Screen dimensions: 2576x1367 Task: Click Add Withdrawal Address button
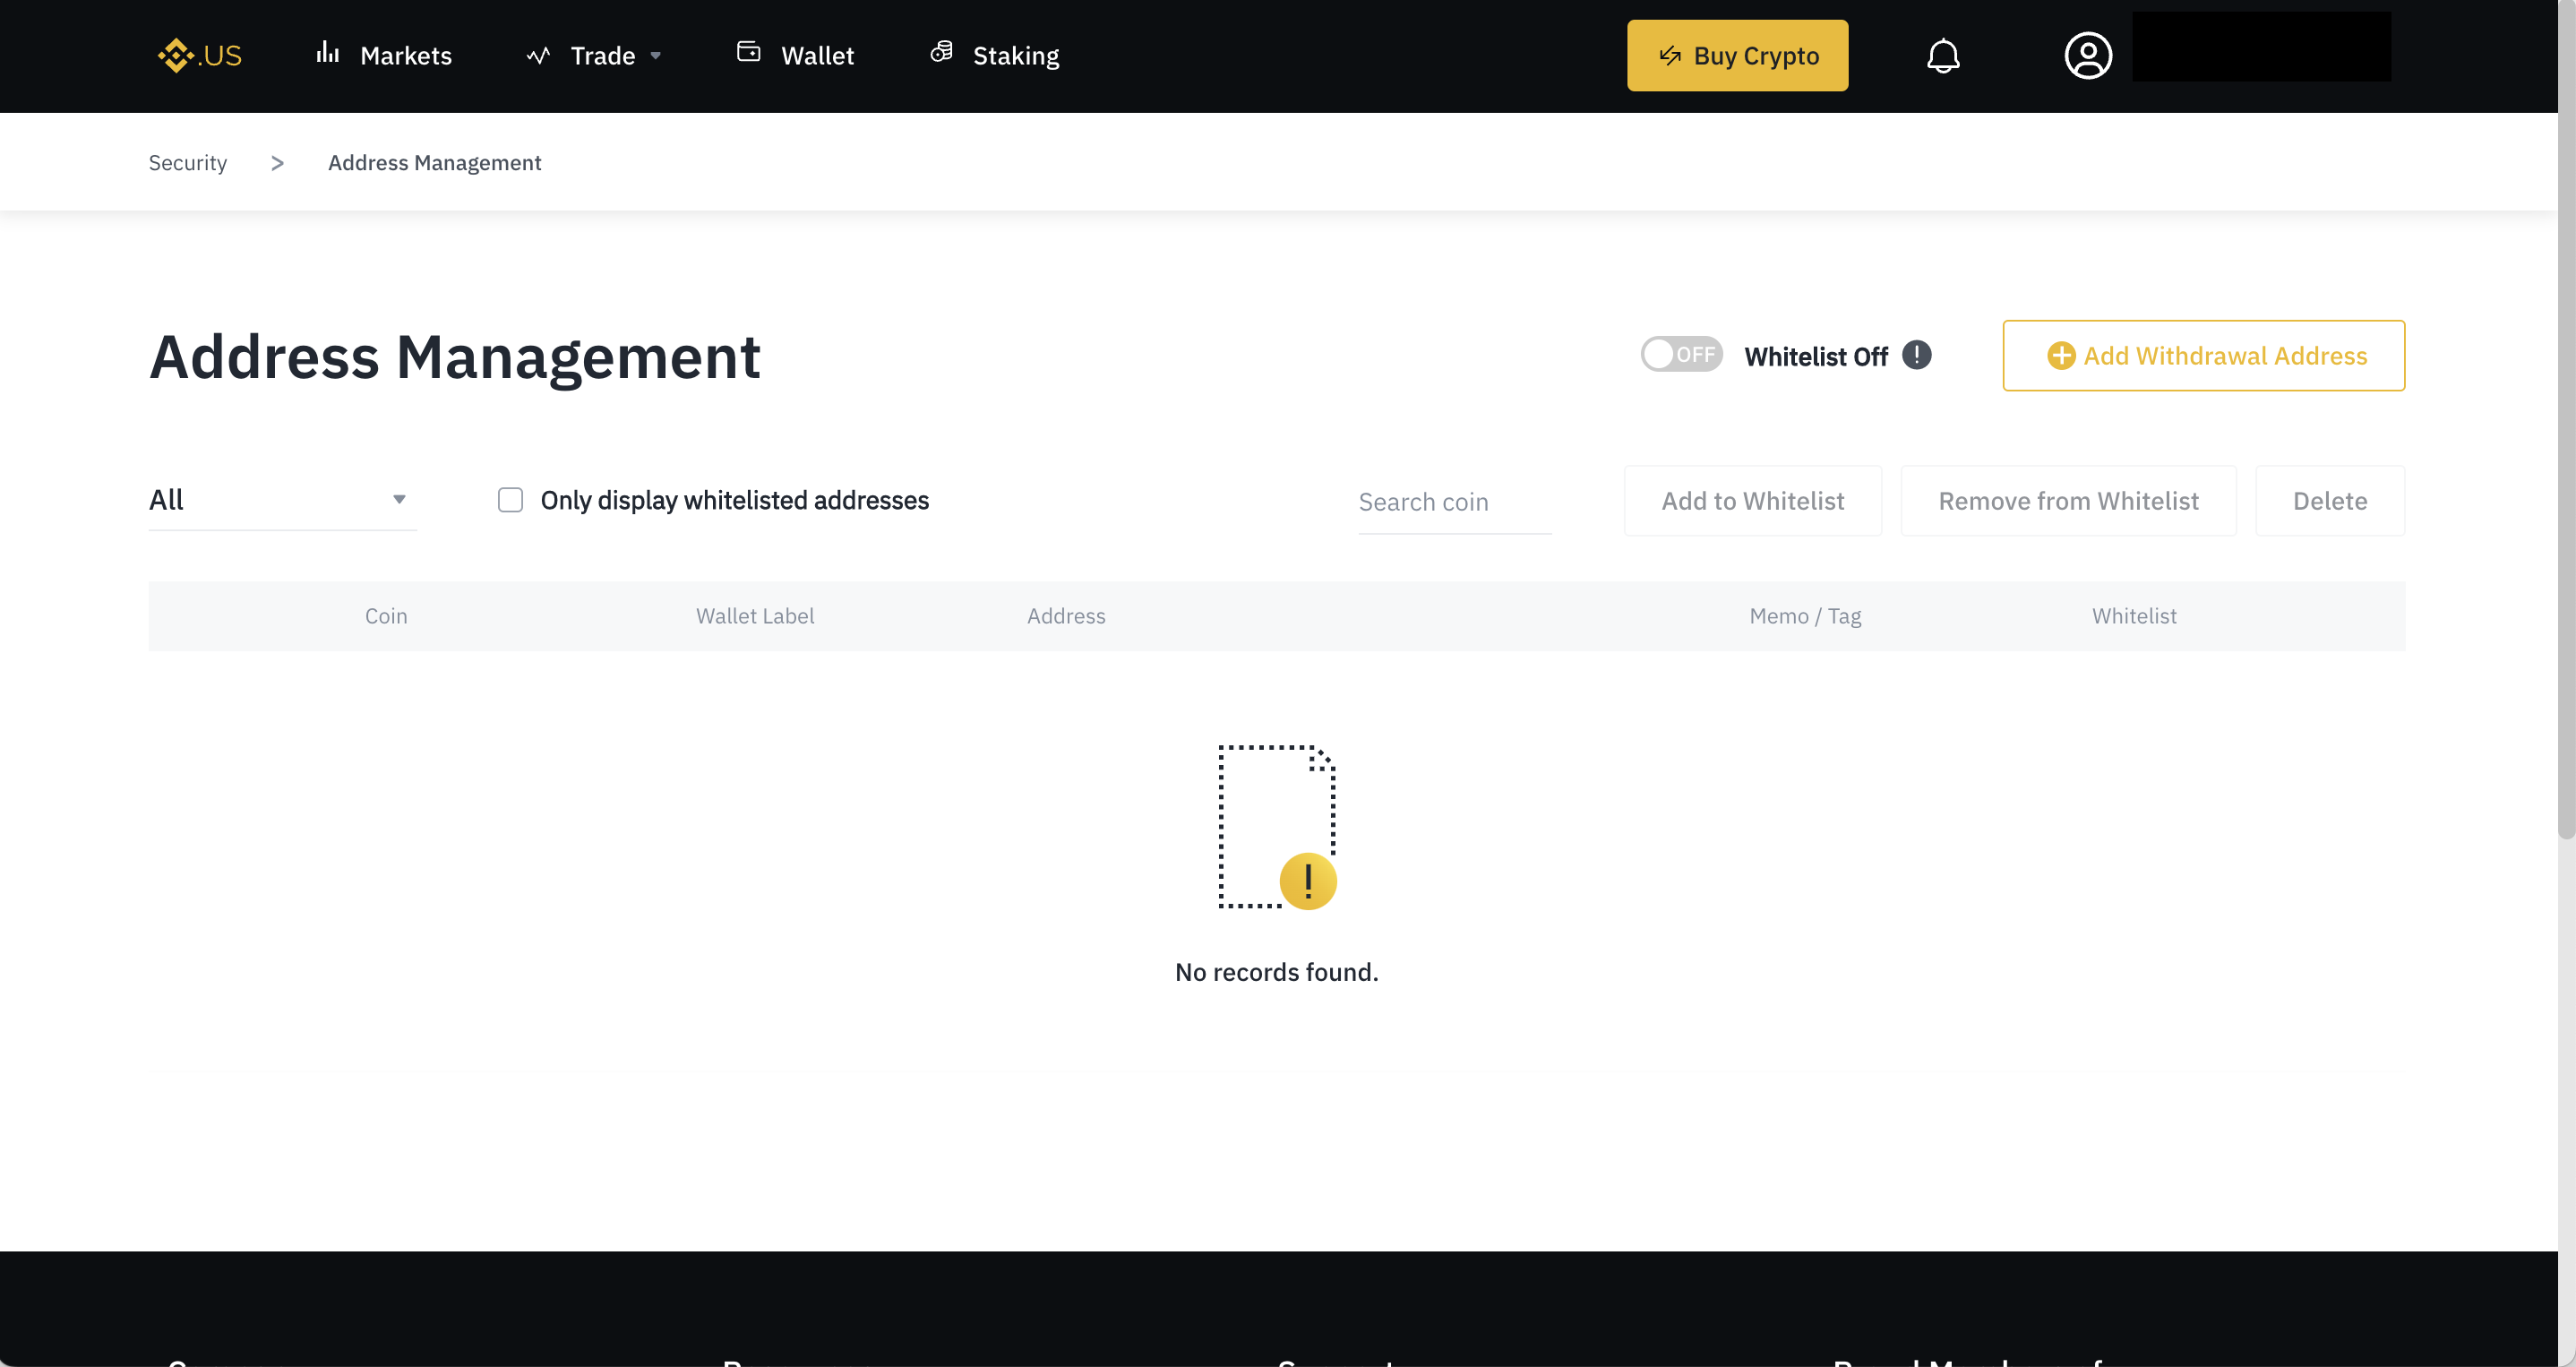(2203, 356)
